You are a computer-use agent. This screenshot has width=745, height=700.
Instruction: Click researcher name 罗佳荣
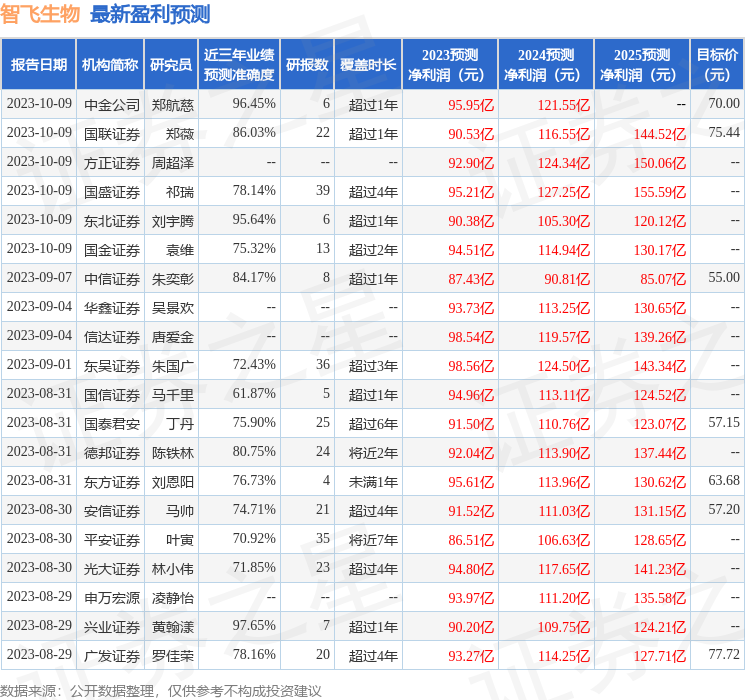click(x=173, y=656)
